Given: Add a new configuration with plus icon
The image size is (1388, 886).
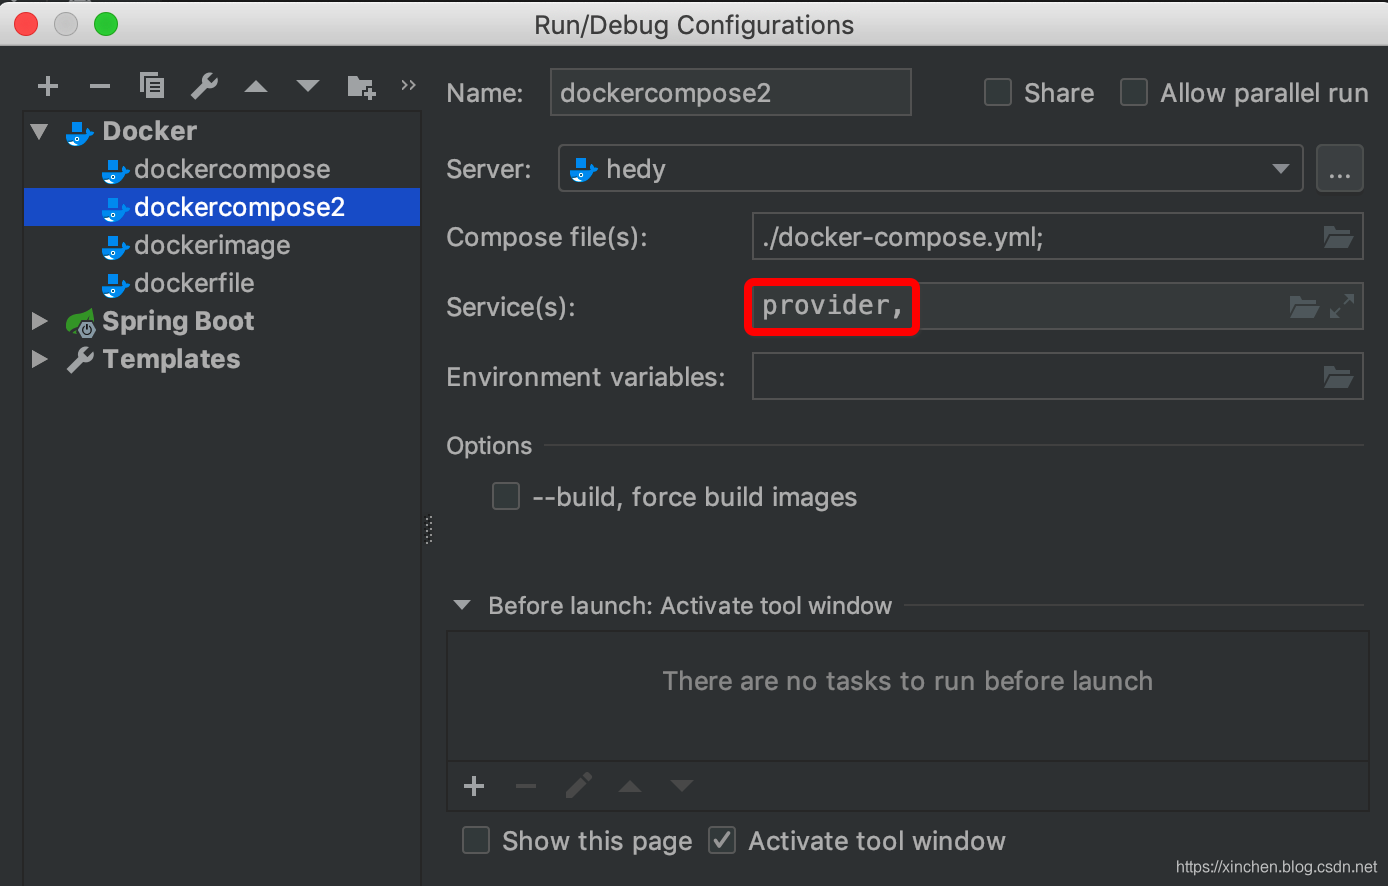Looking at the screenshot, I should click(47, 87).
